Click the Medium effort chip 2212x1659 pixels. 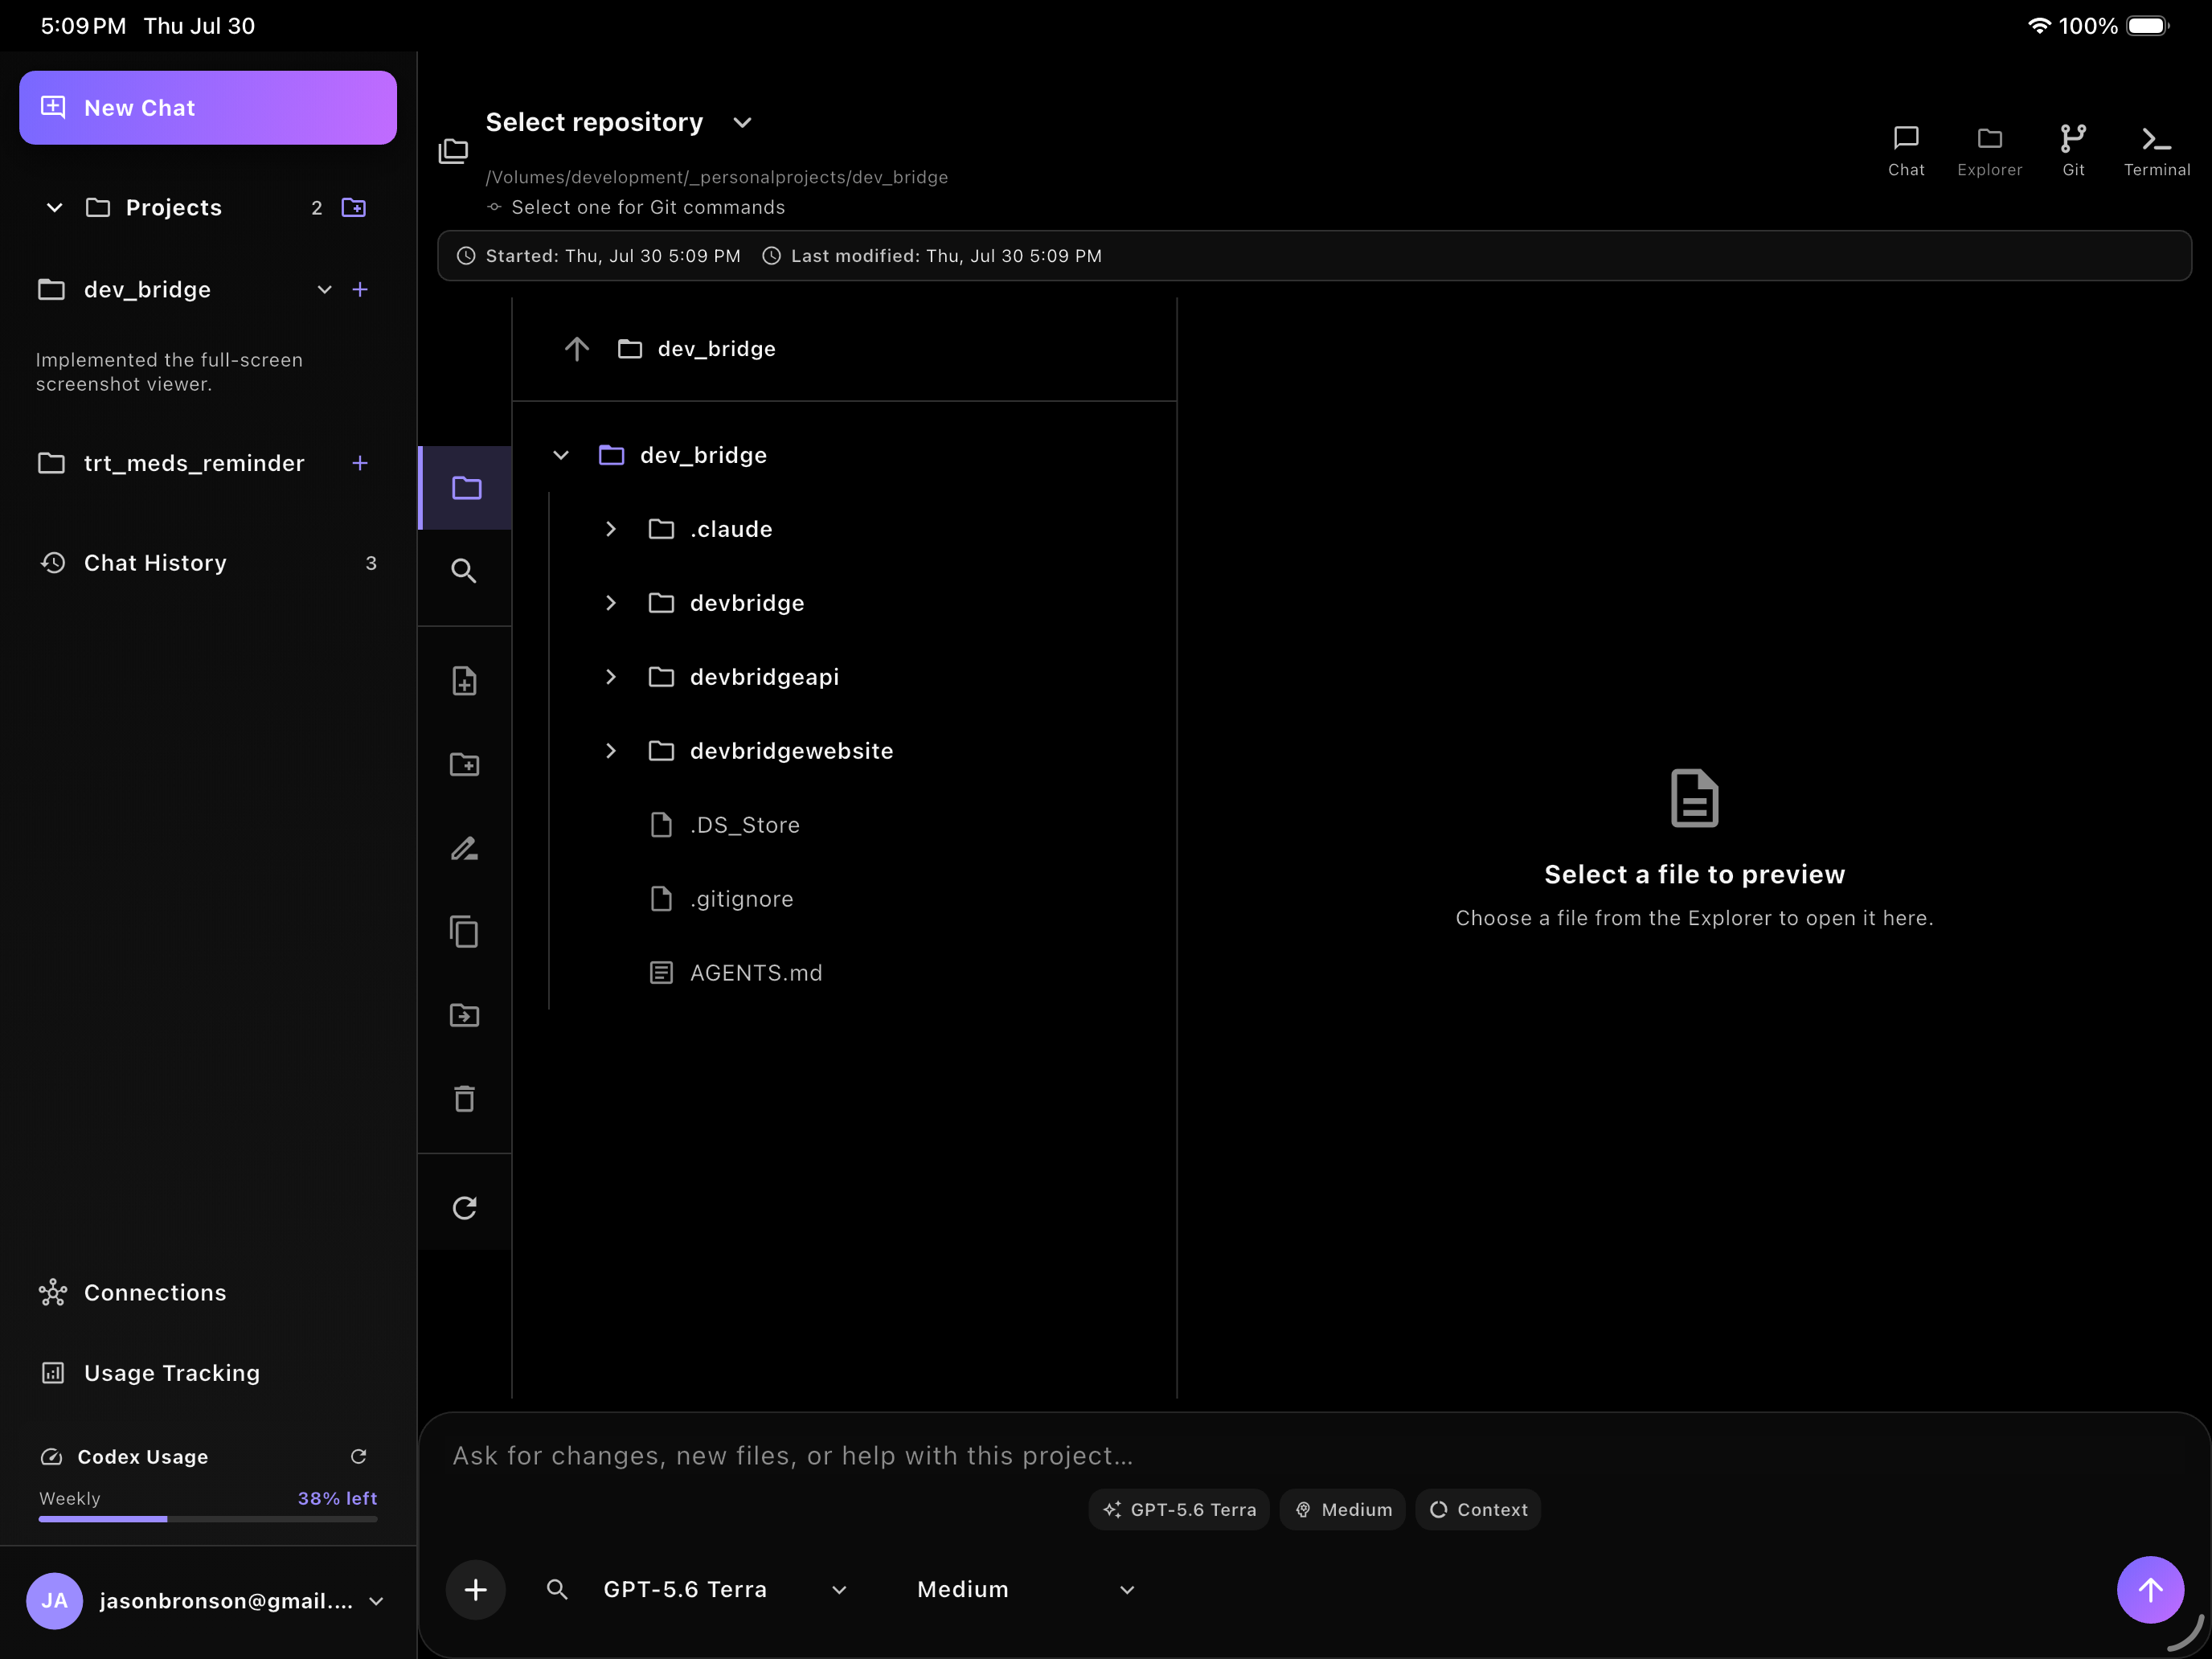pyautogui.click(x=1343, y=1510)
